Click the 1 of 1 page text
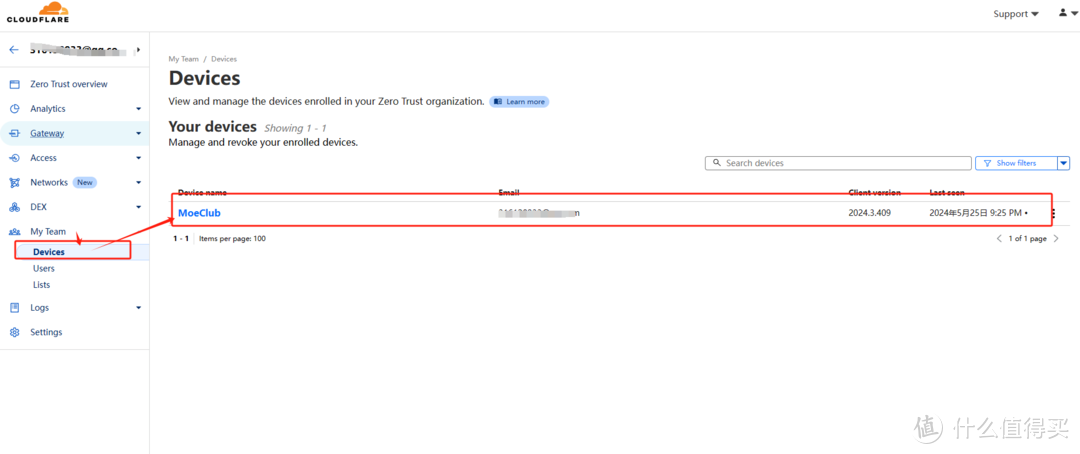The width and height of the screenshot is (1080, 454). tap(1027, 238)
